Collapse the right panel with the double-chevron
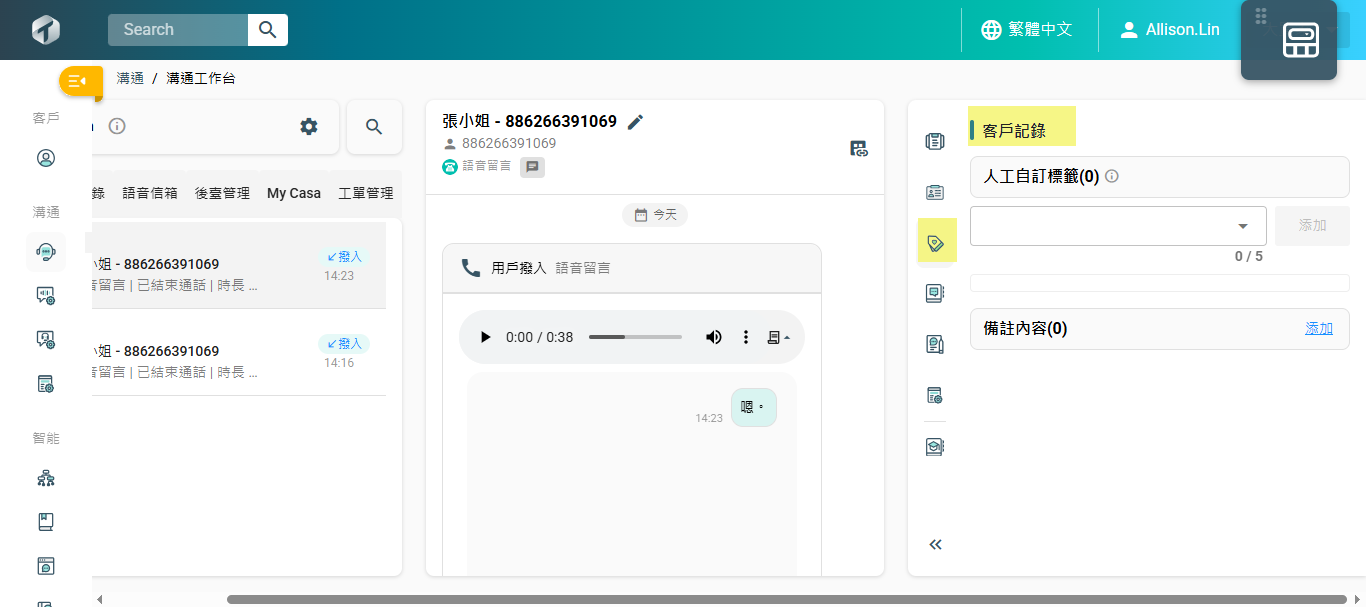 click(x=936, y=545)
